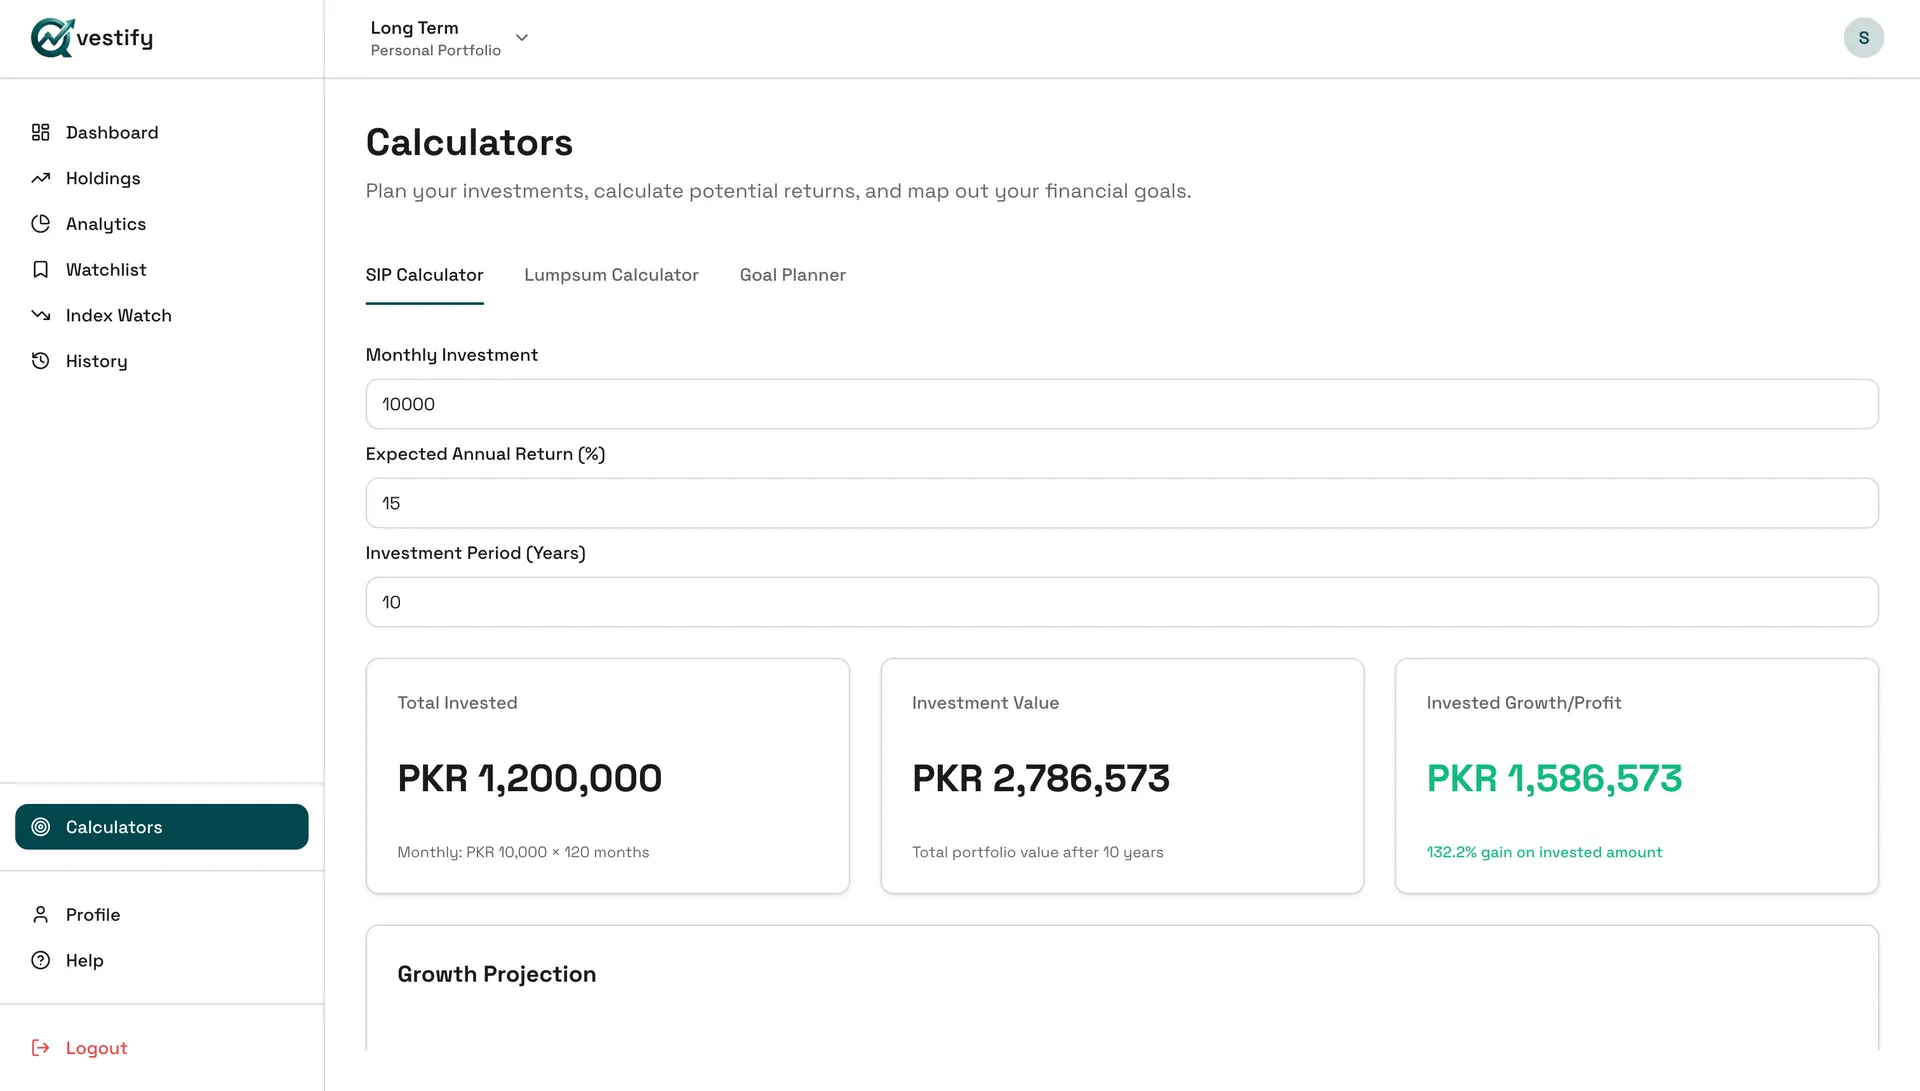Click the Expected Annual Return field
The image size is (1920, 1091).
[1122, 503]
